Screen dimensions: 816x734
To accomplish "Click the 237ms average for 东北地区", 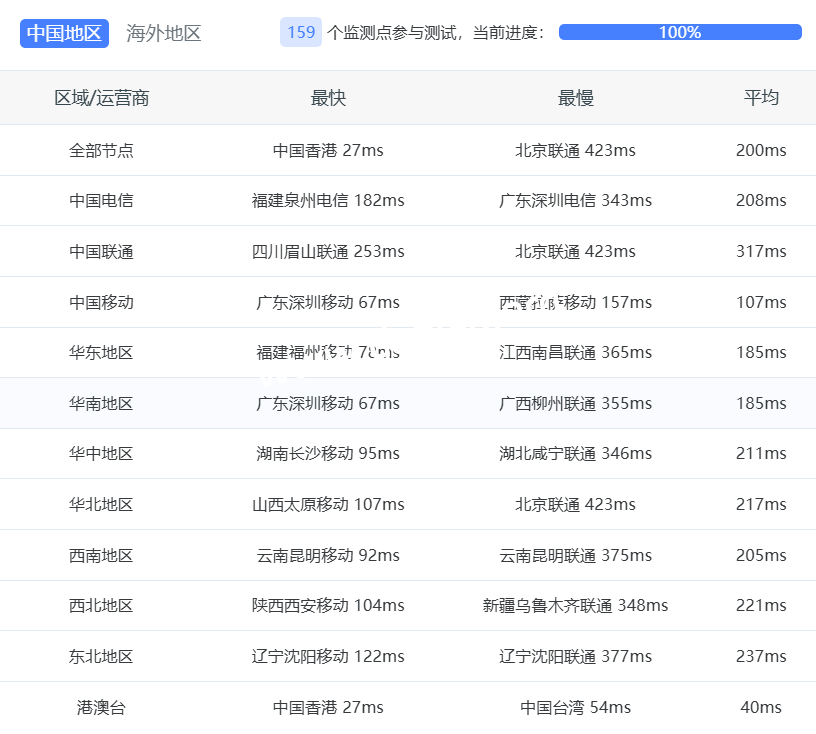I will click(761, 657).
